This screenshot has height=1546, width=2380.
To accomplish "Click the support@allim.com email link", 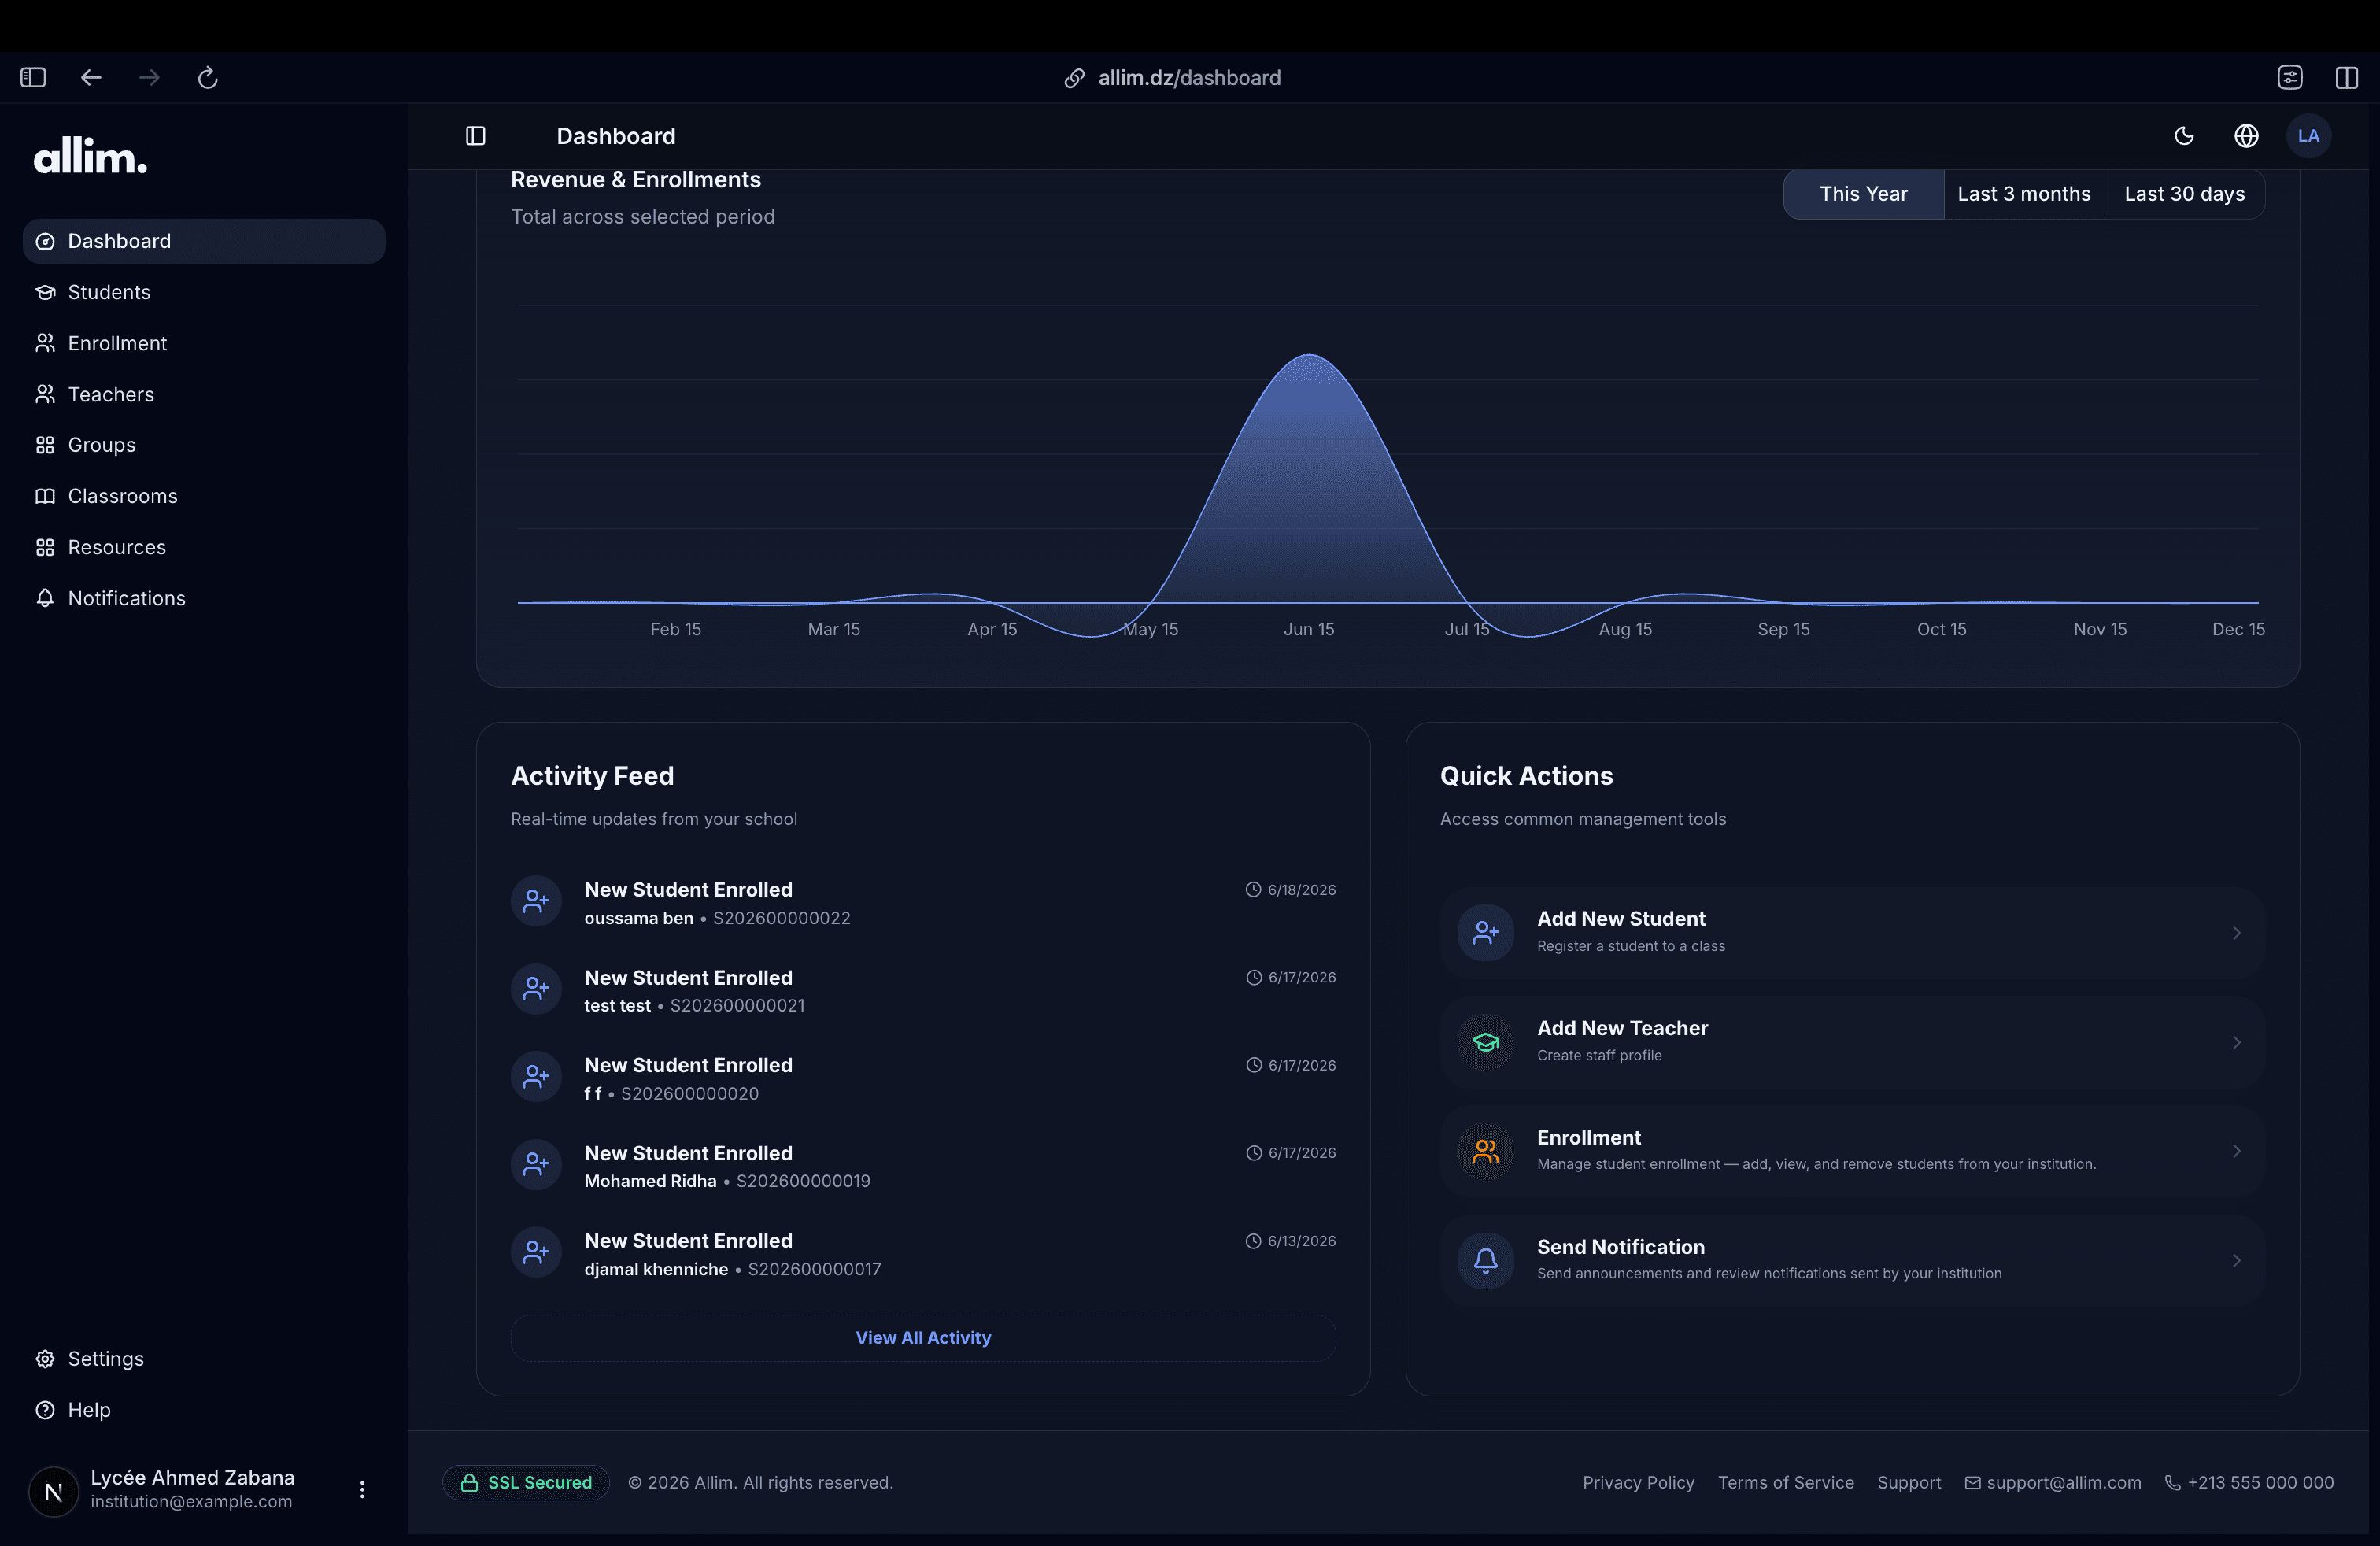I will click(2053, 1482).
